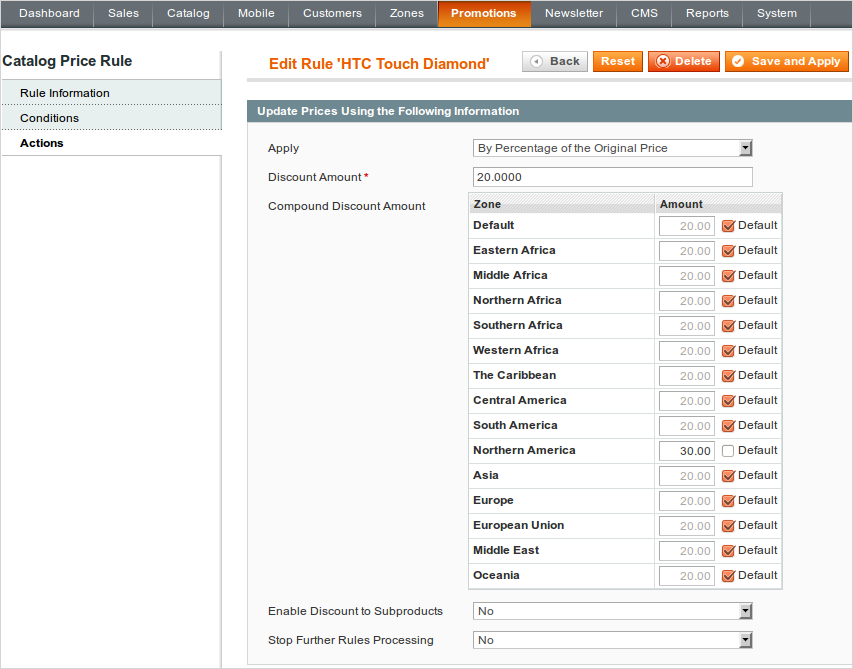Click the Oceania amount field
The image size is (853, 669).
tap(687, 576)
